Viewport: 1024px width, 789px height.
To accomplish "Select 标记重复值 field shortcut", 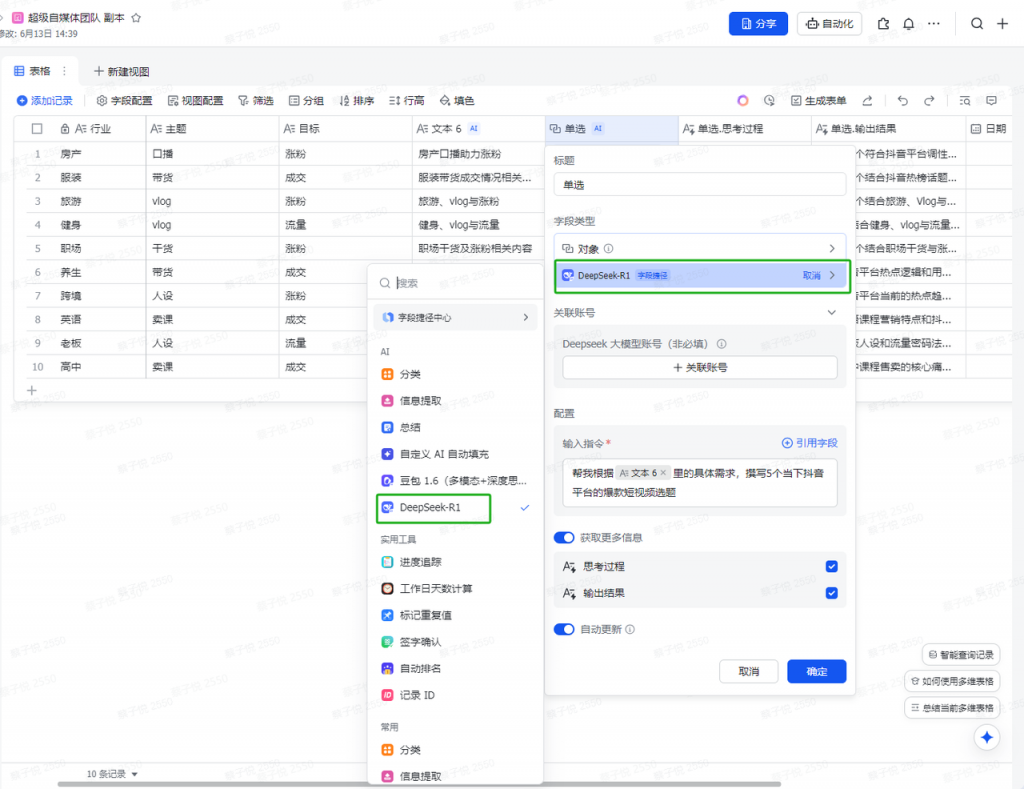I will coord(417,616).
